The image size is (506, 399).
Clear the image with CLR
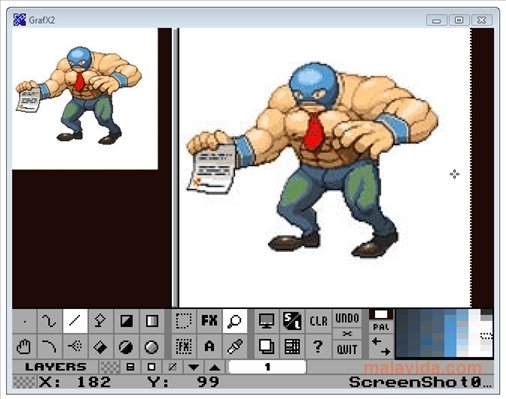pos(318,321)
